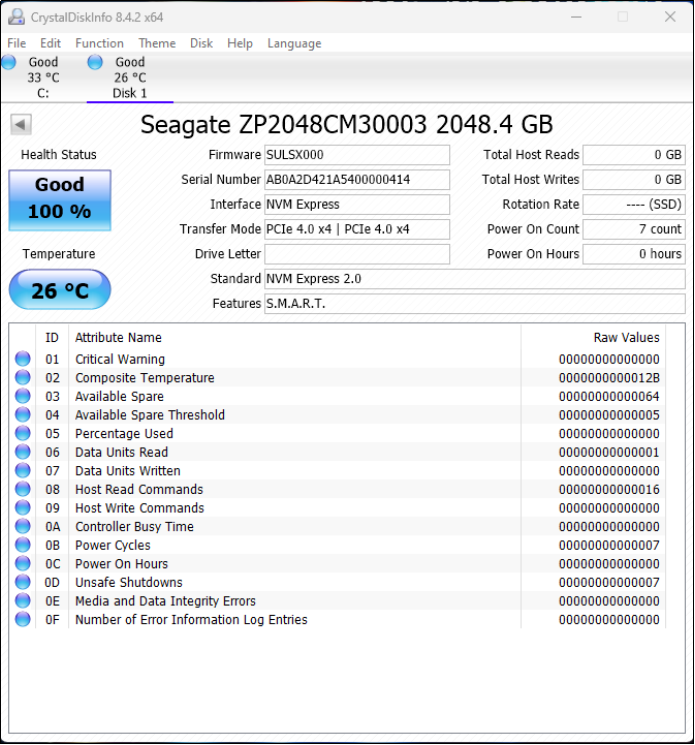Viewport: 695px width, 745px height.
Task: Select the Host Read Commands attribute name
Action: pyautogui.click(x=139, y=489)
